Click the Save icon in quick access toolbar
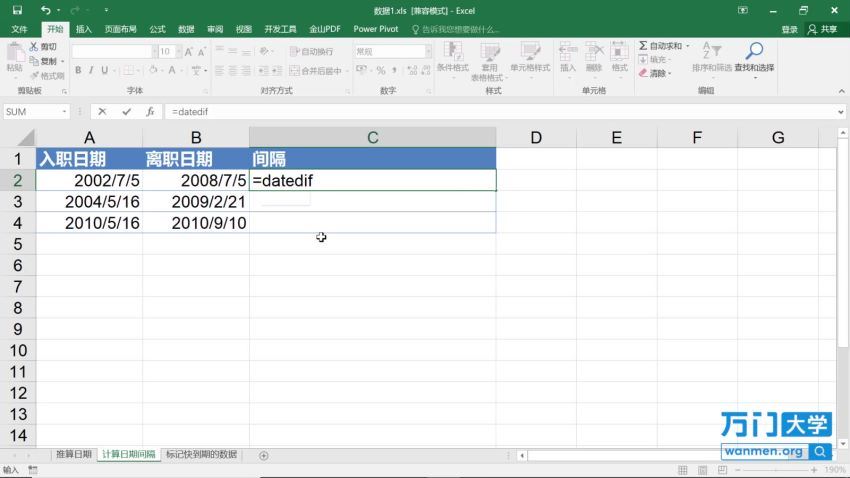Viewport: 850px width, 478px height. [17, 10]
